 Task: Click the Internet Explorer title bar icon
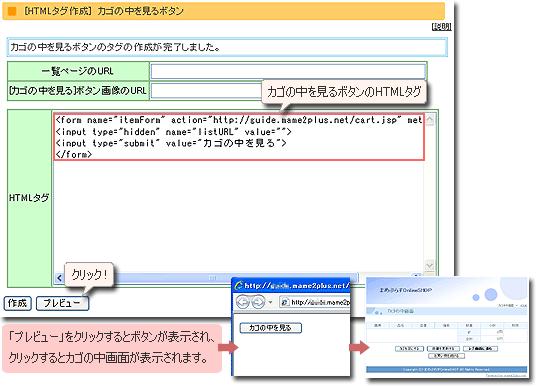click(x=238, y=285)
